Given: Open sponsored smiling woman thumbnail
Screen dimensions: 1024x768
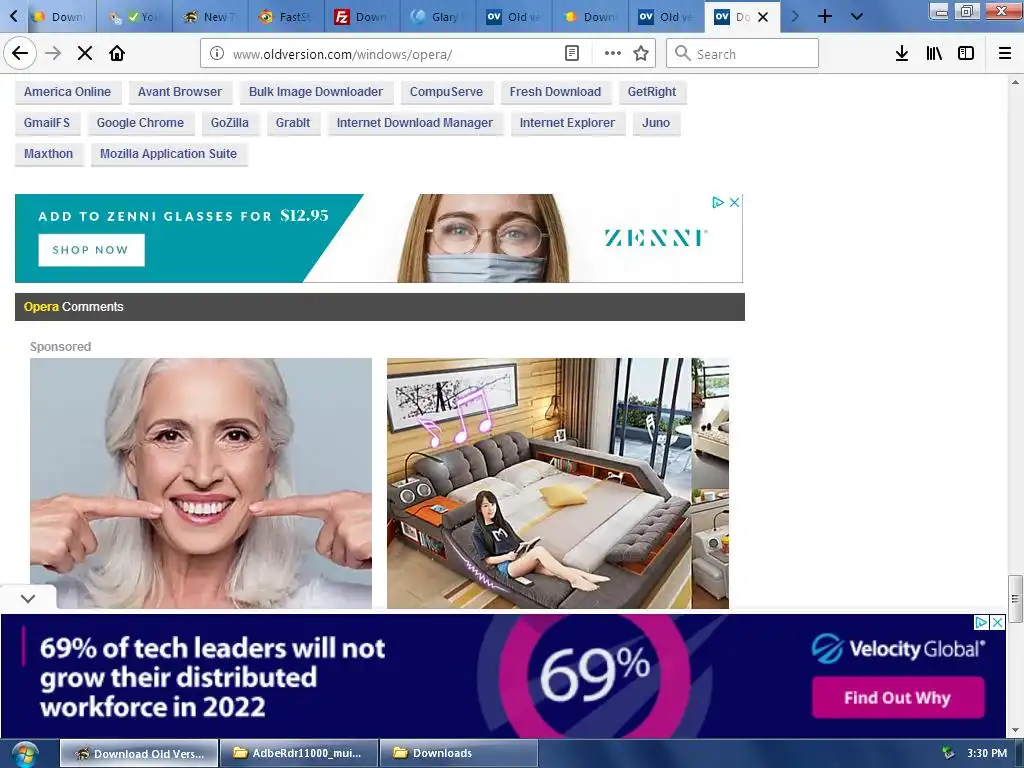Looking at the screenshot, I should click(x=201, y=483).
